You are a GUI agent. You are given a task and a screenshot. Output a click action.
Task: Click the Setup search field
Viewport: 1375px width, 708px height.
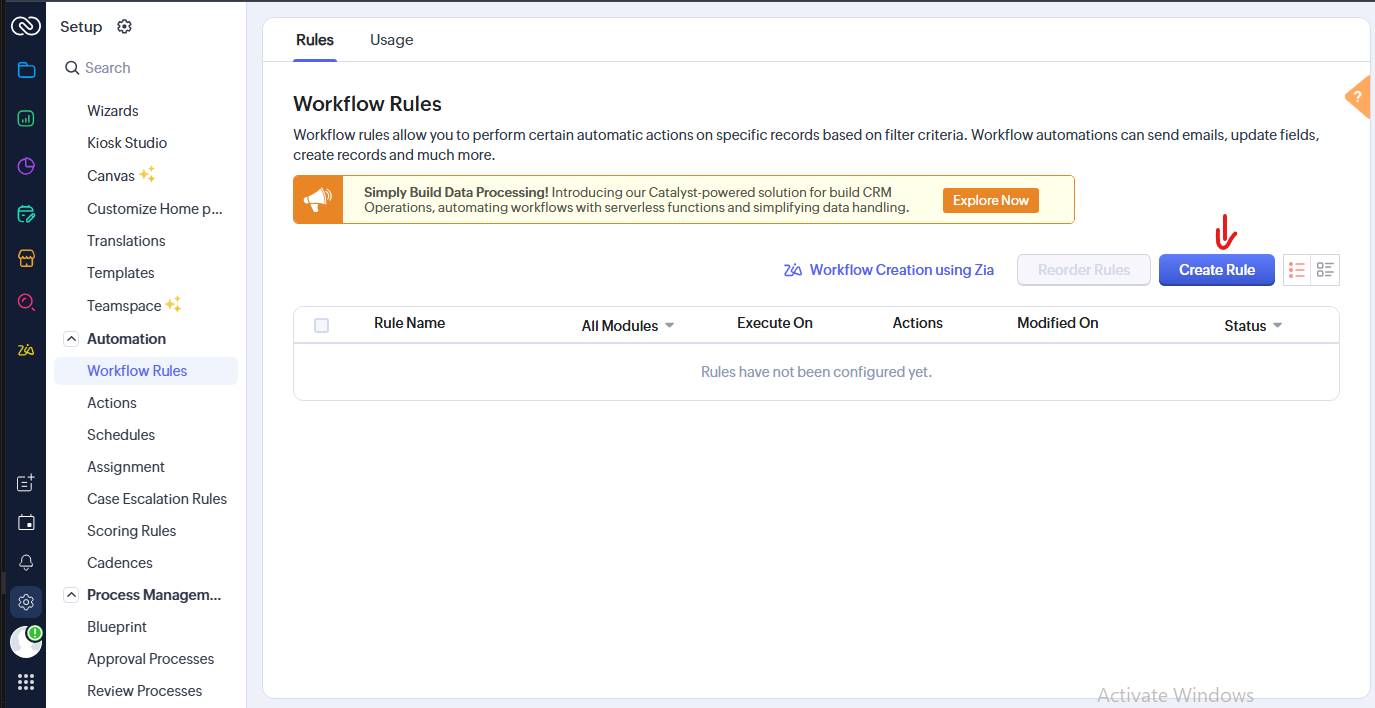(x=150, y=68)
